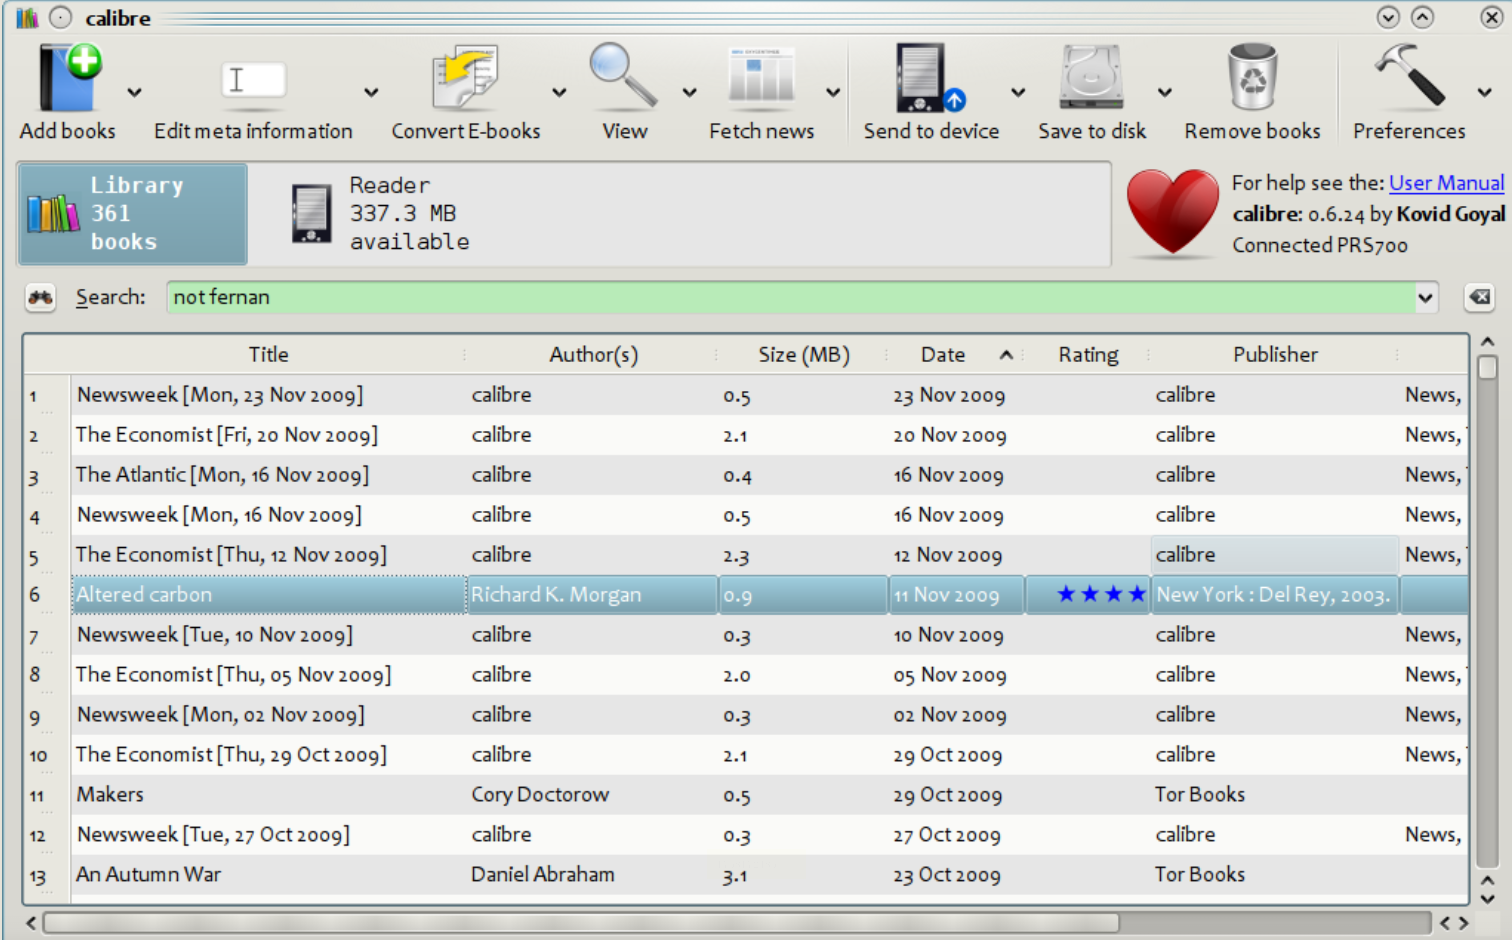Click author 'Richard K. Morgan'

(556, 595)
